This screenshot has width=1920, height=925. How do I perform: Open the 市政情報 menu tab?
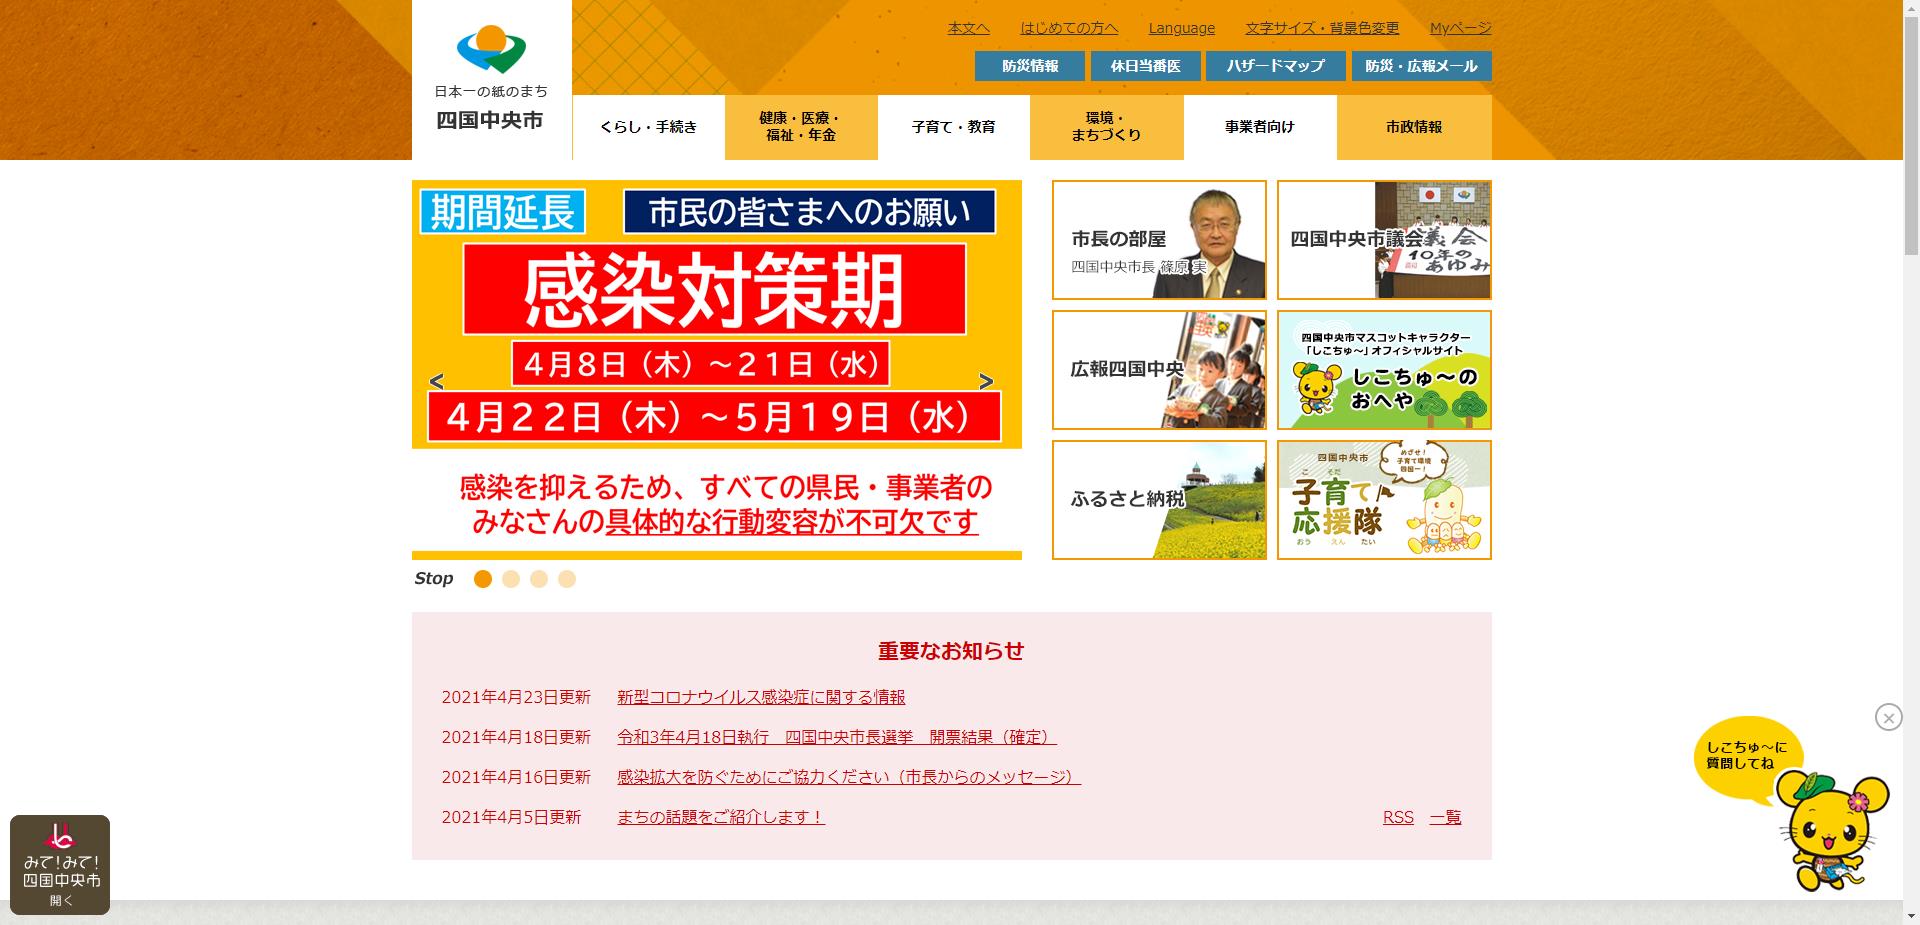pos(1414,127)
